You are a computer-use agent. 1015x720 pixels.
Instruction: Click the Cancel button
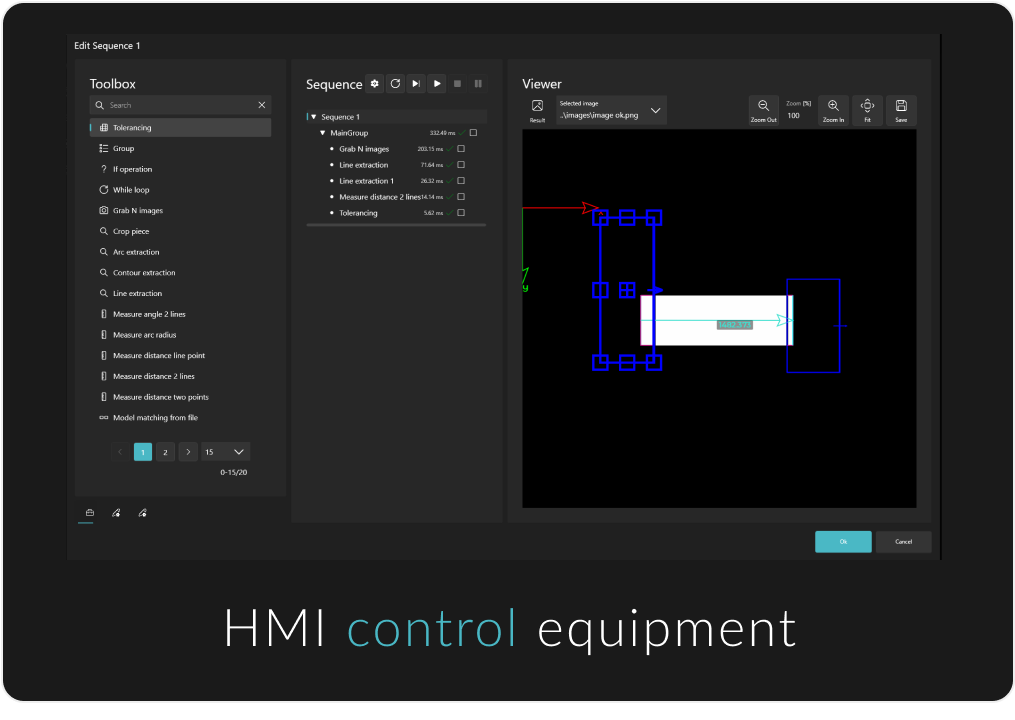pos(903,542)
